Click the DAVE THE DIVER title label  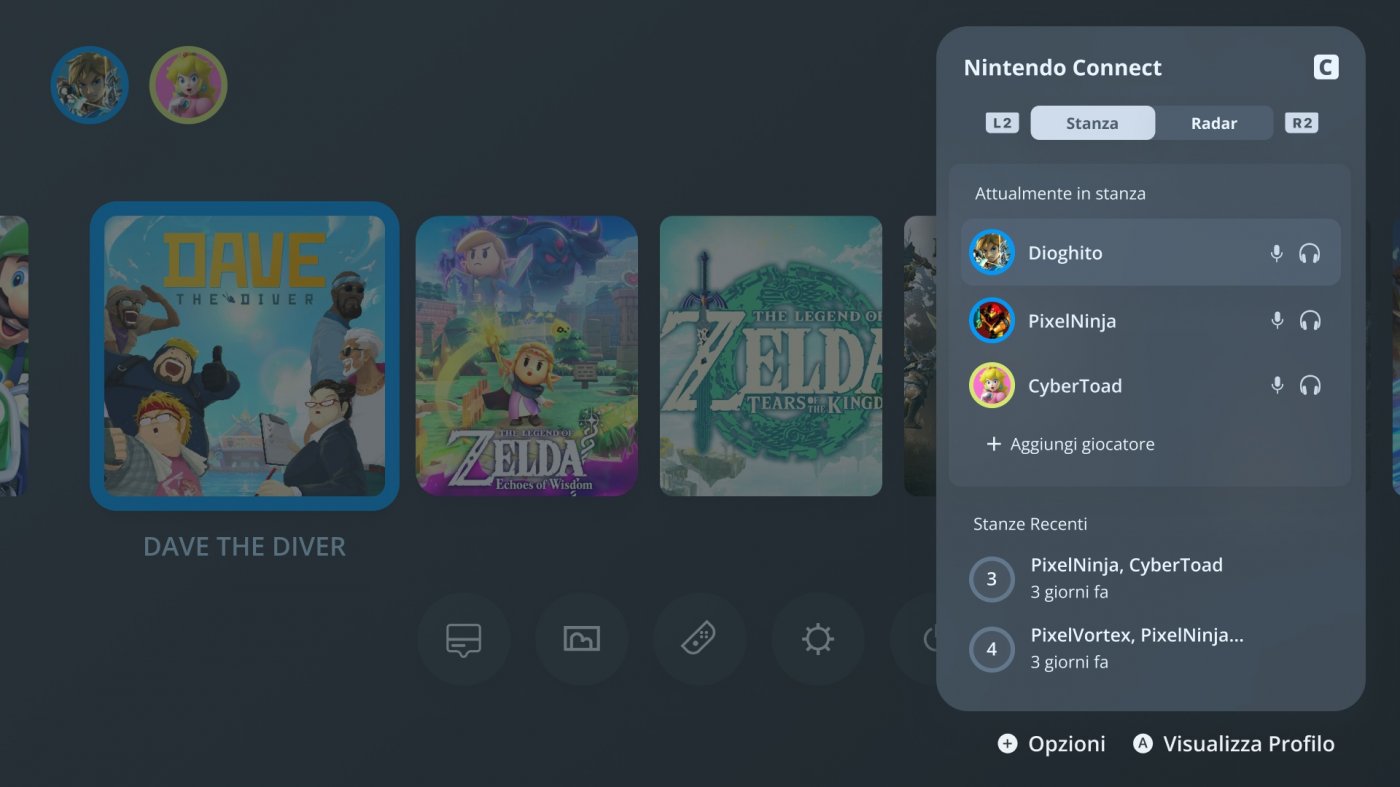[245, 547]
